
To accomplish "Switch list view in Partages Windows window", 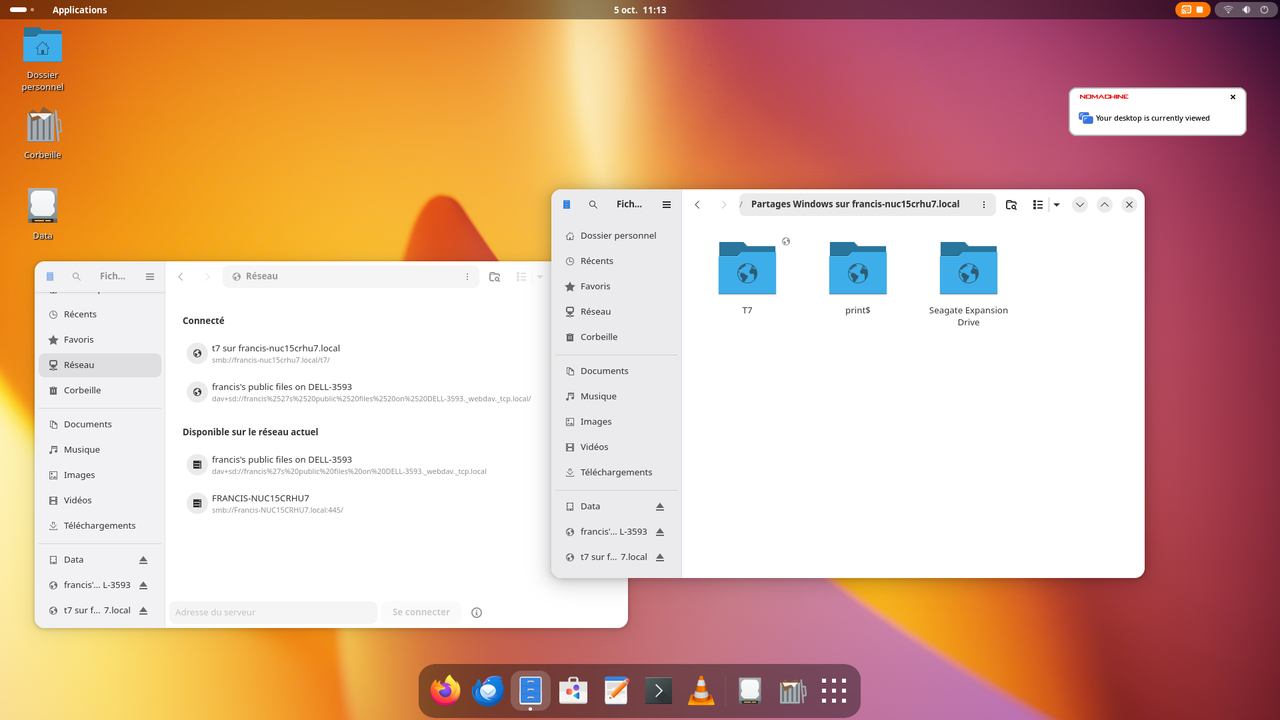I will click(1037, 204).
